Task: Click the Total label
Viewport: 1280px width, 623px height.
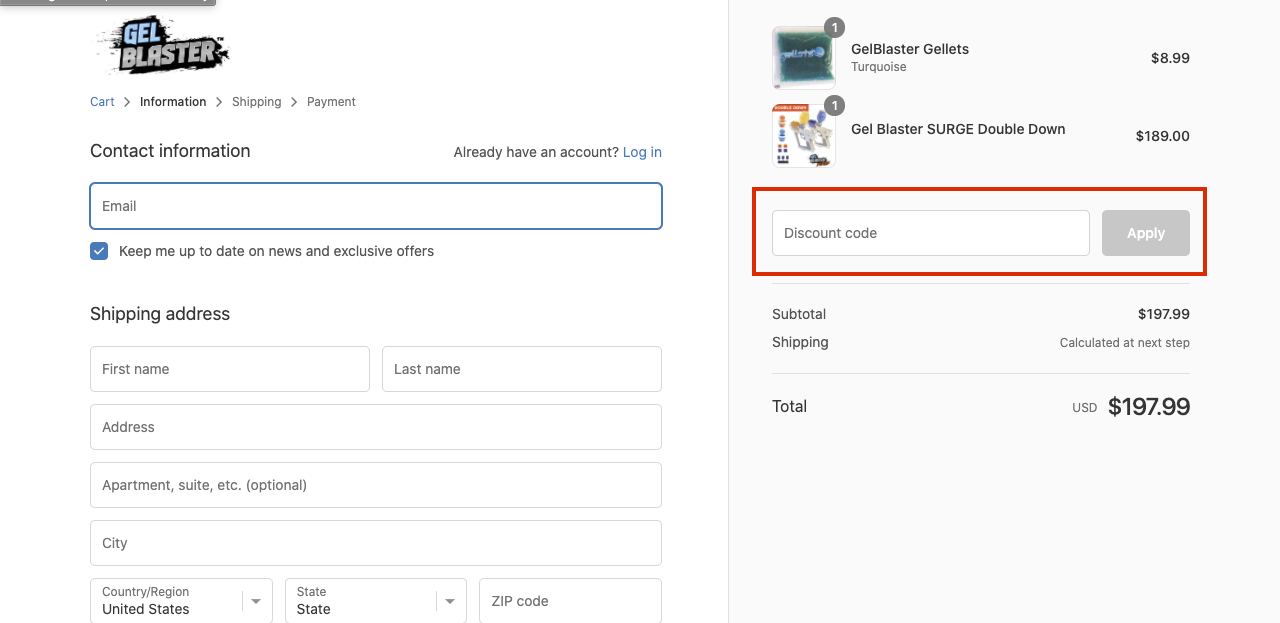Action: tap(789, 406)
